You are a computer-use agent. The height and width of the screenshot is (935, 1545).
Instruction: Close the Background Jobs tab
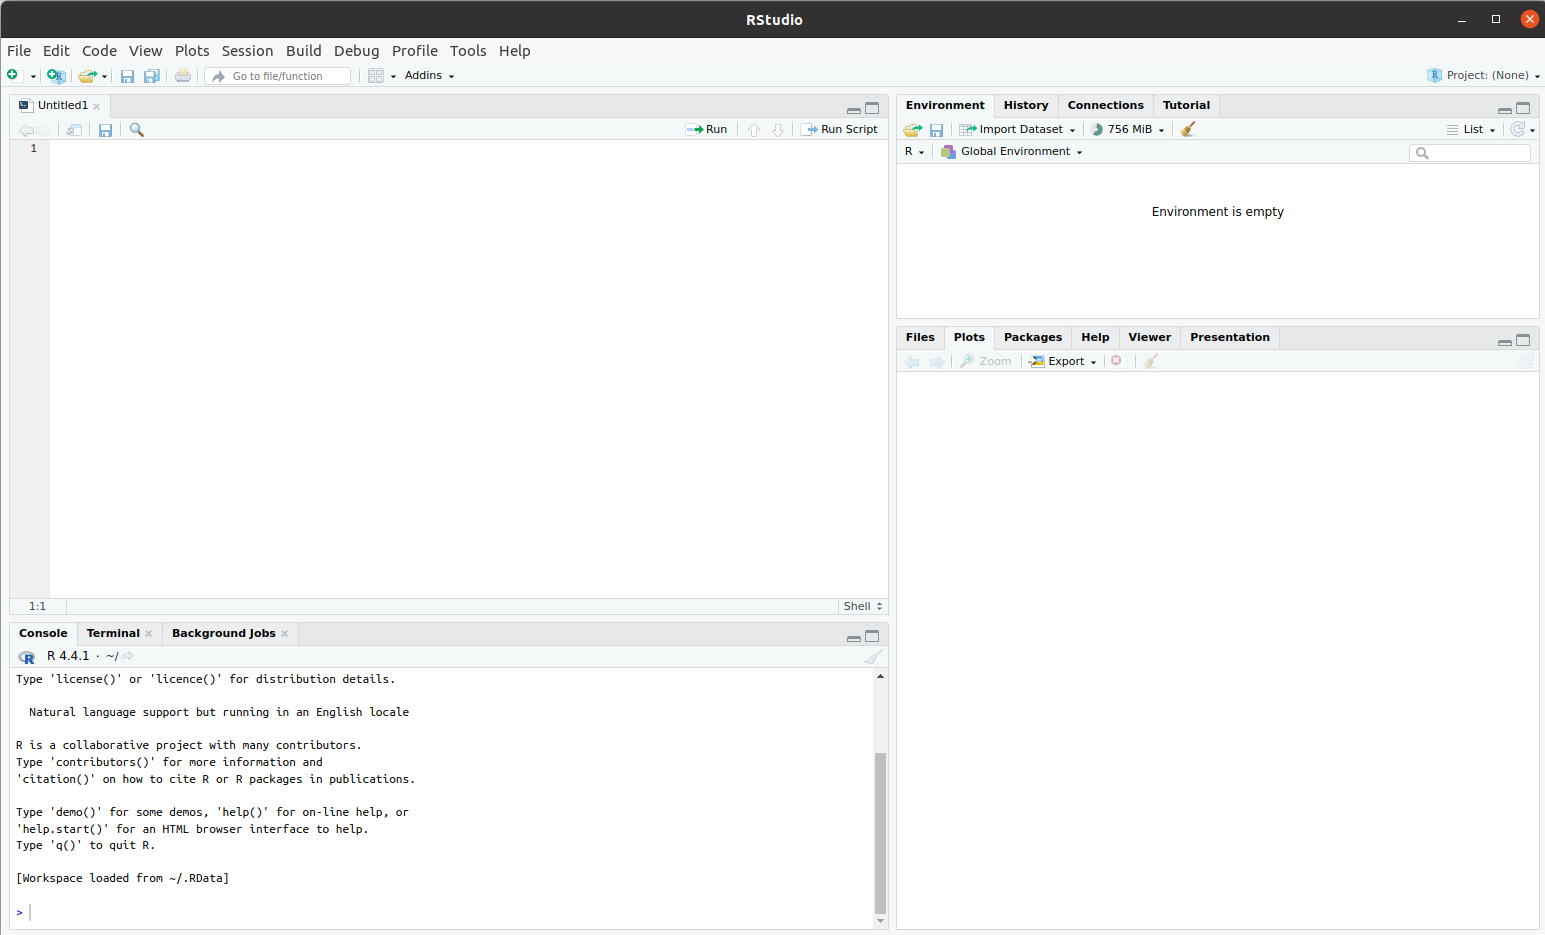click(285, 634)
